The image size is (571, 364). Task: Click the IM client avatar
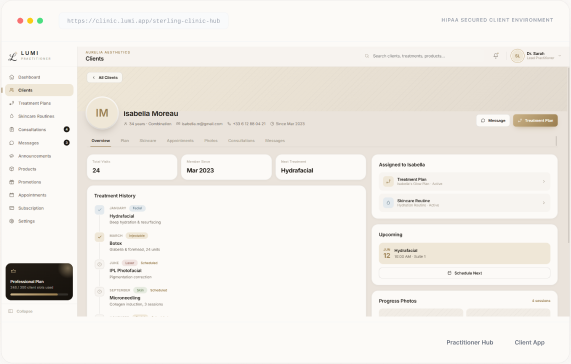(102, 113)
